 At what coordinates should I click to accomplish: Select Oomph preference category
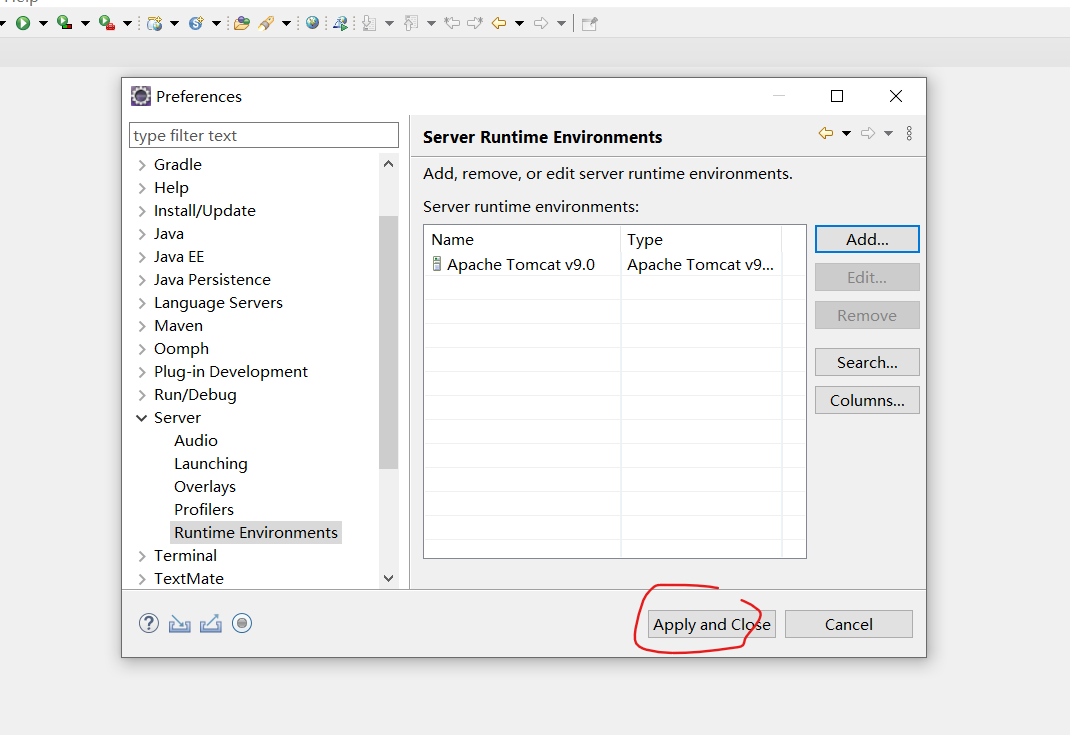click(x=182, y=349)
